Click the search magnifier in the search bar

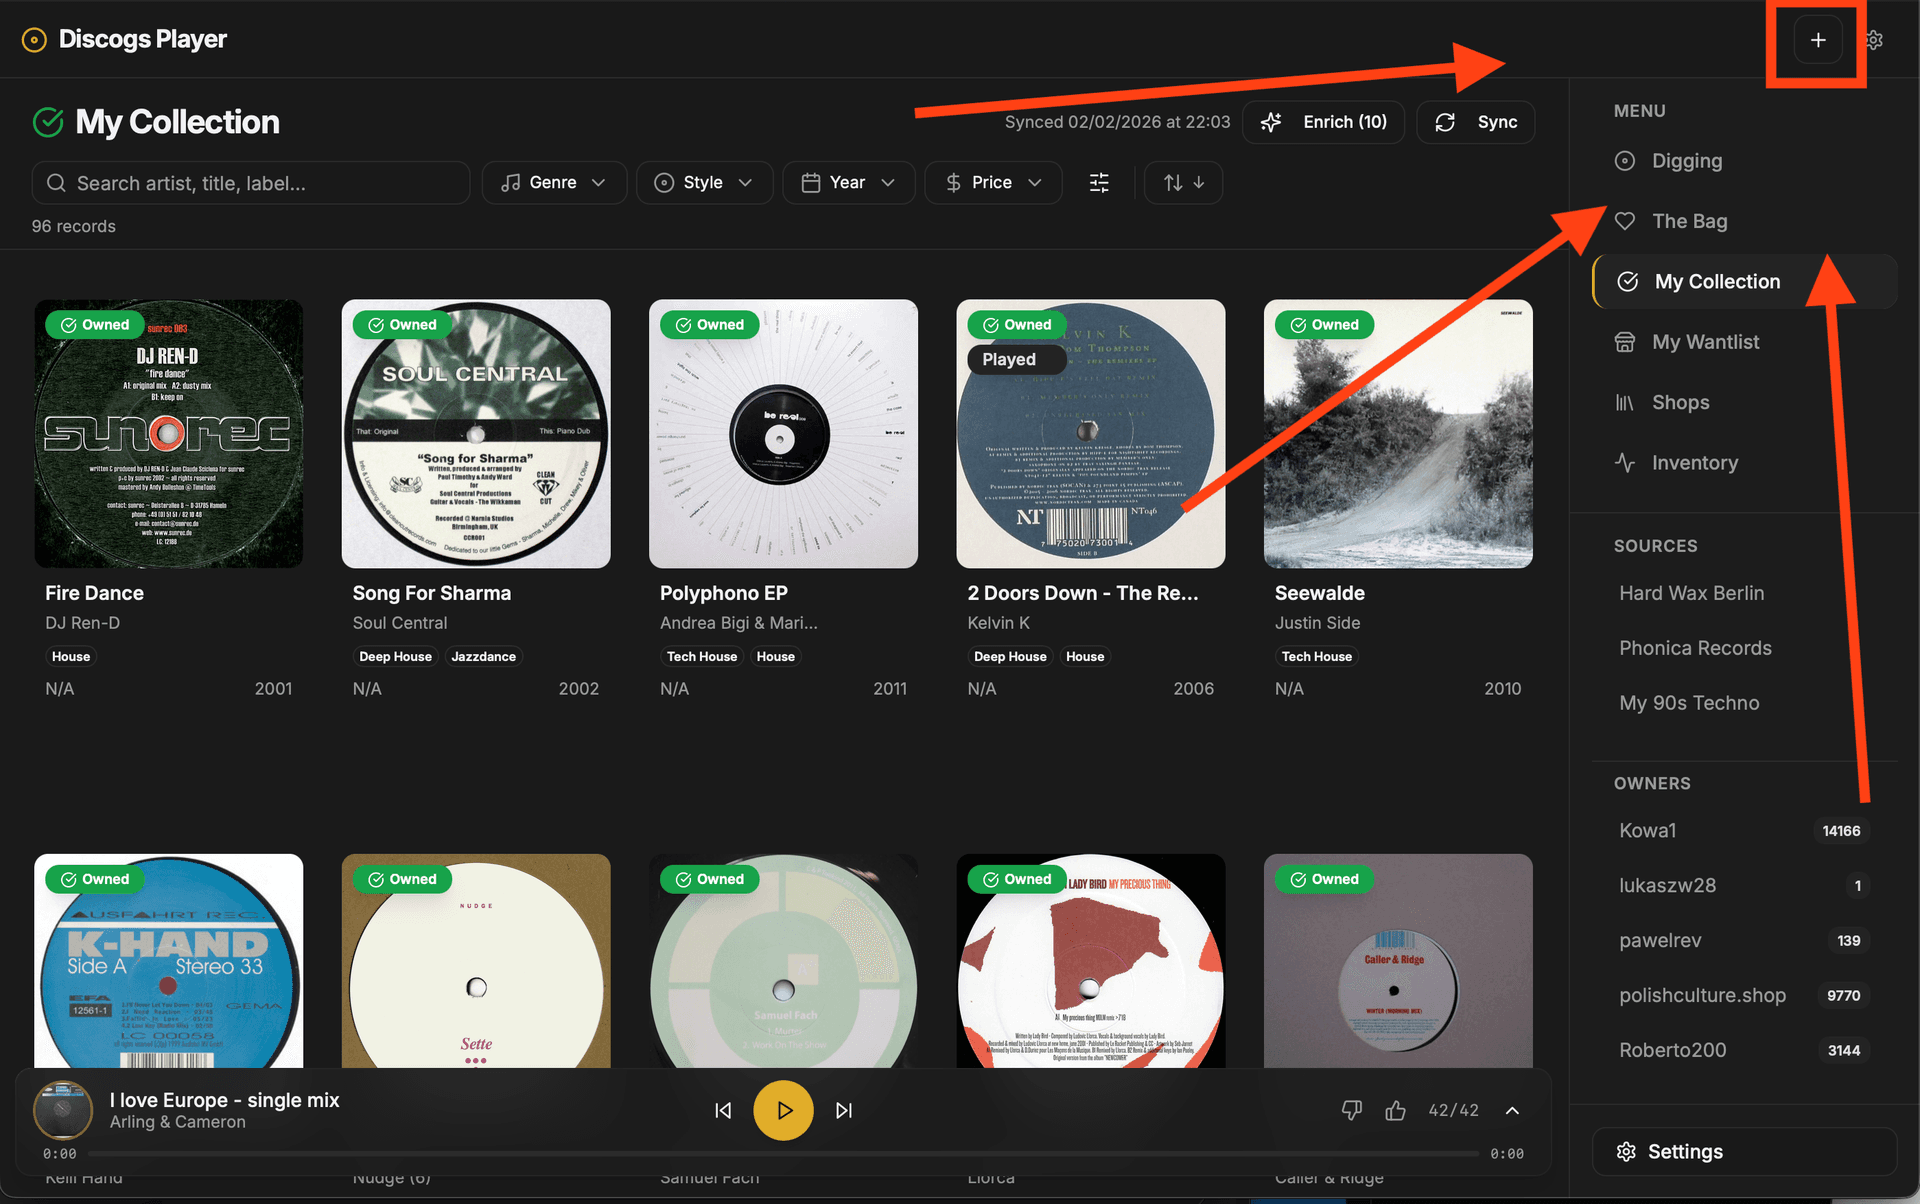(56, 183)
